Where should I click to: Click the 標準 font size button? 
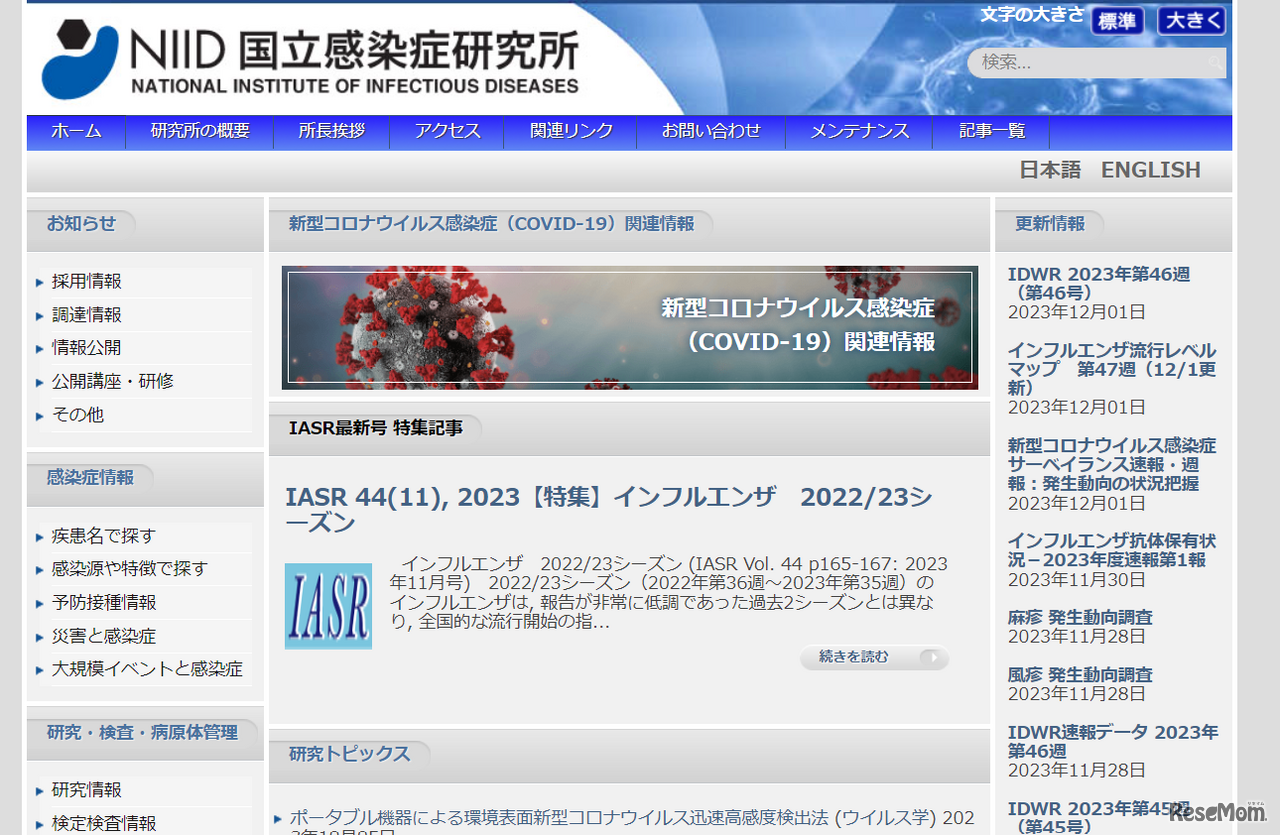(x=1117, y=21)
